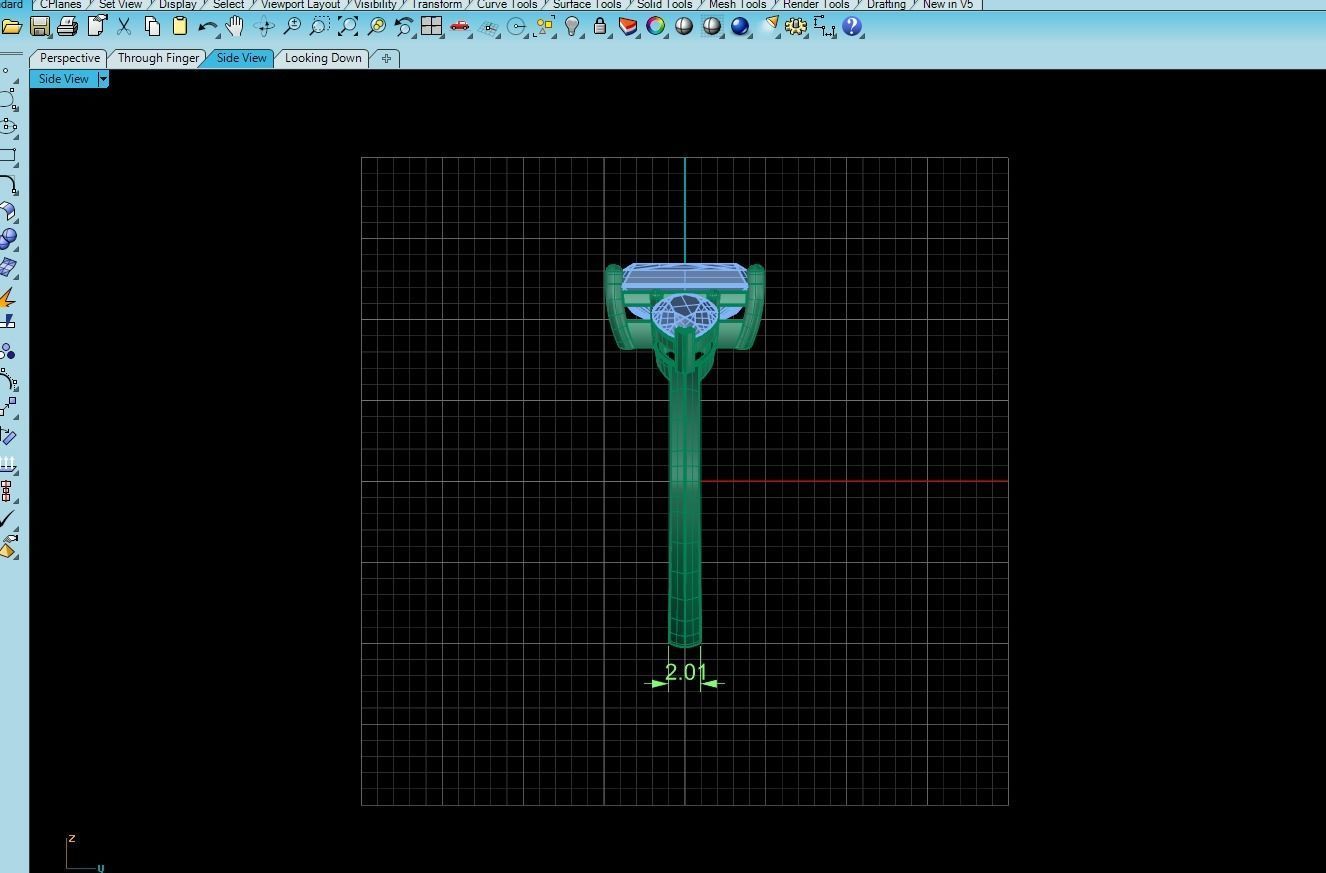This screenshot has height=873, width=1326.
Task: Select the Side View viewport tab
Action: (x=242, y=58)
